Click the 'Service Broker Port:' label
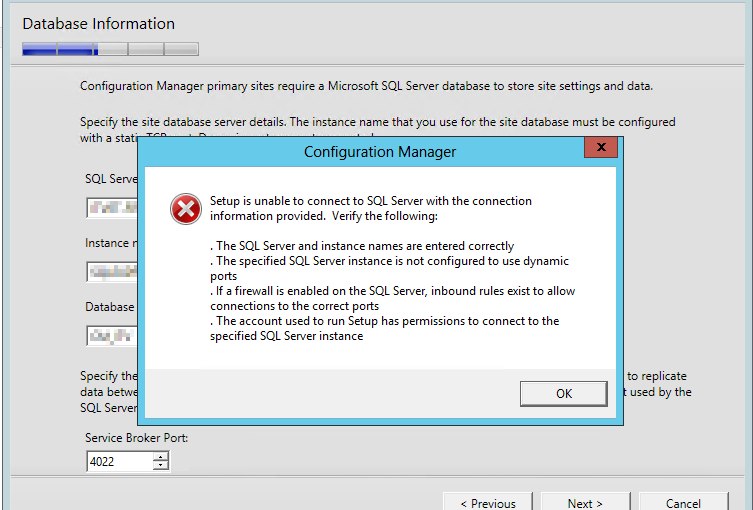The height and width of the screenshot is (510, 753). tap(136, 438)
